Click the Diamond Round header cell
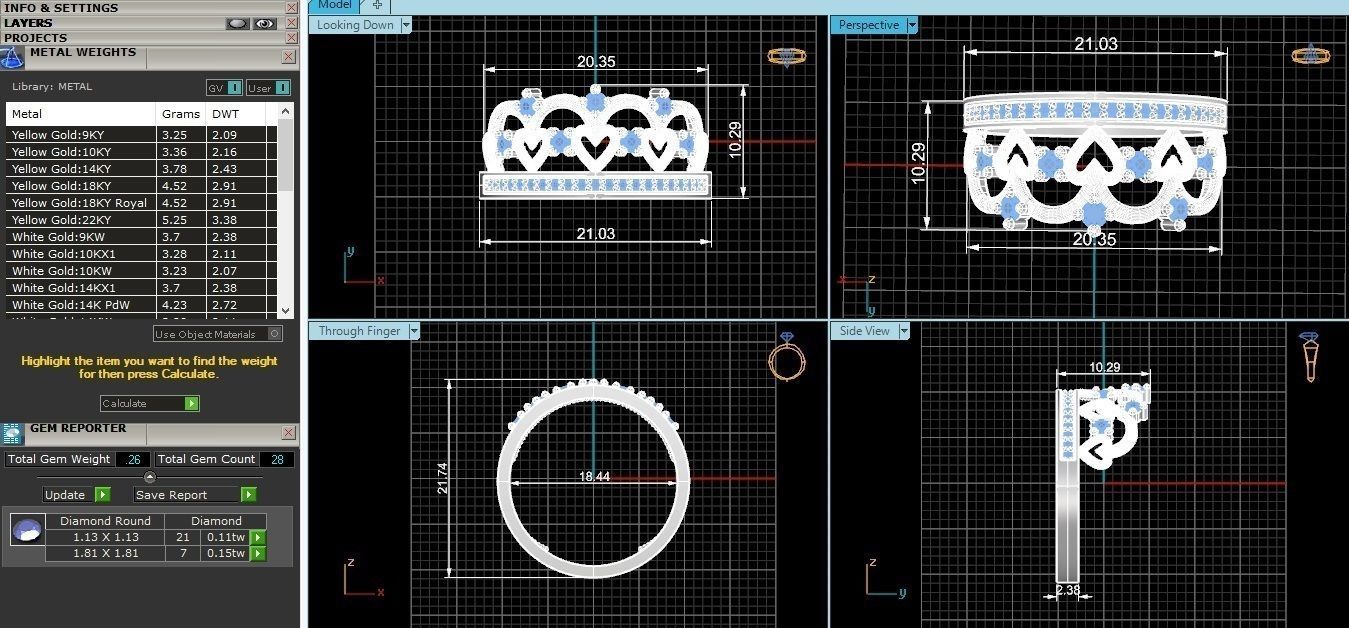The height and width of the screenshot is (628, 1349). [105, 521]
